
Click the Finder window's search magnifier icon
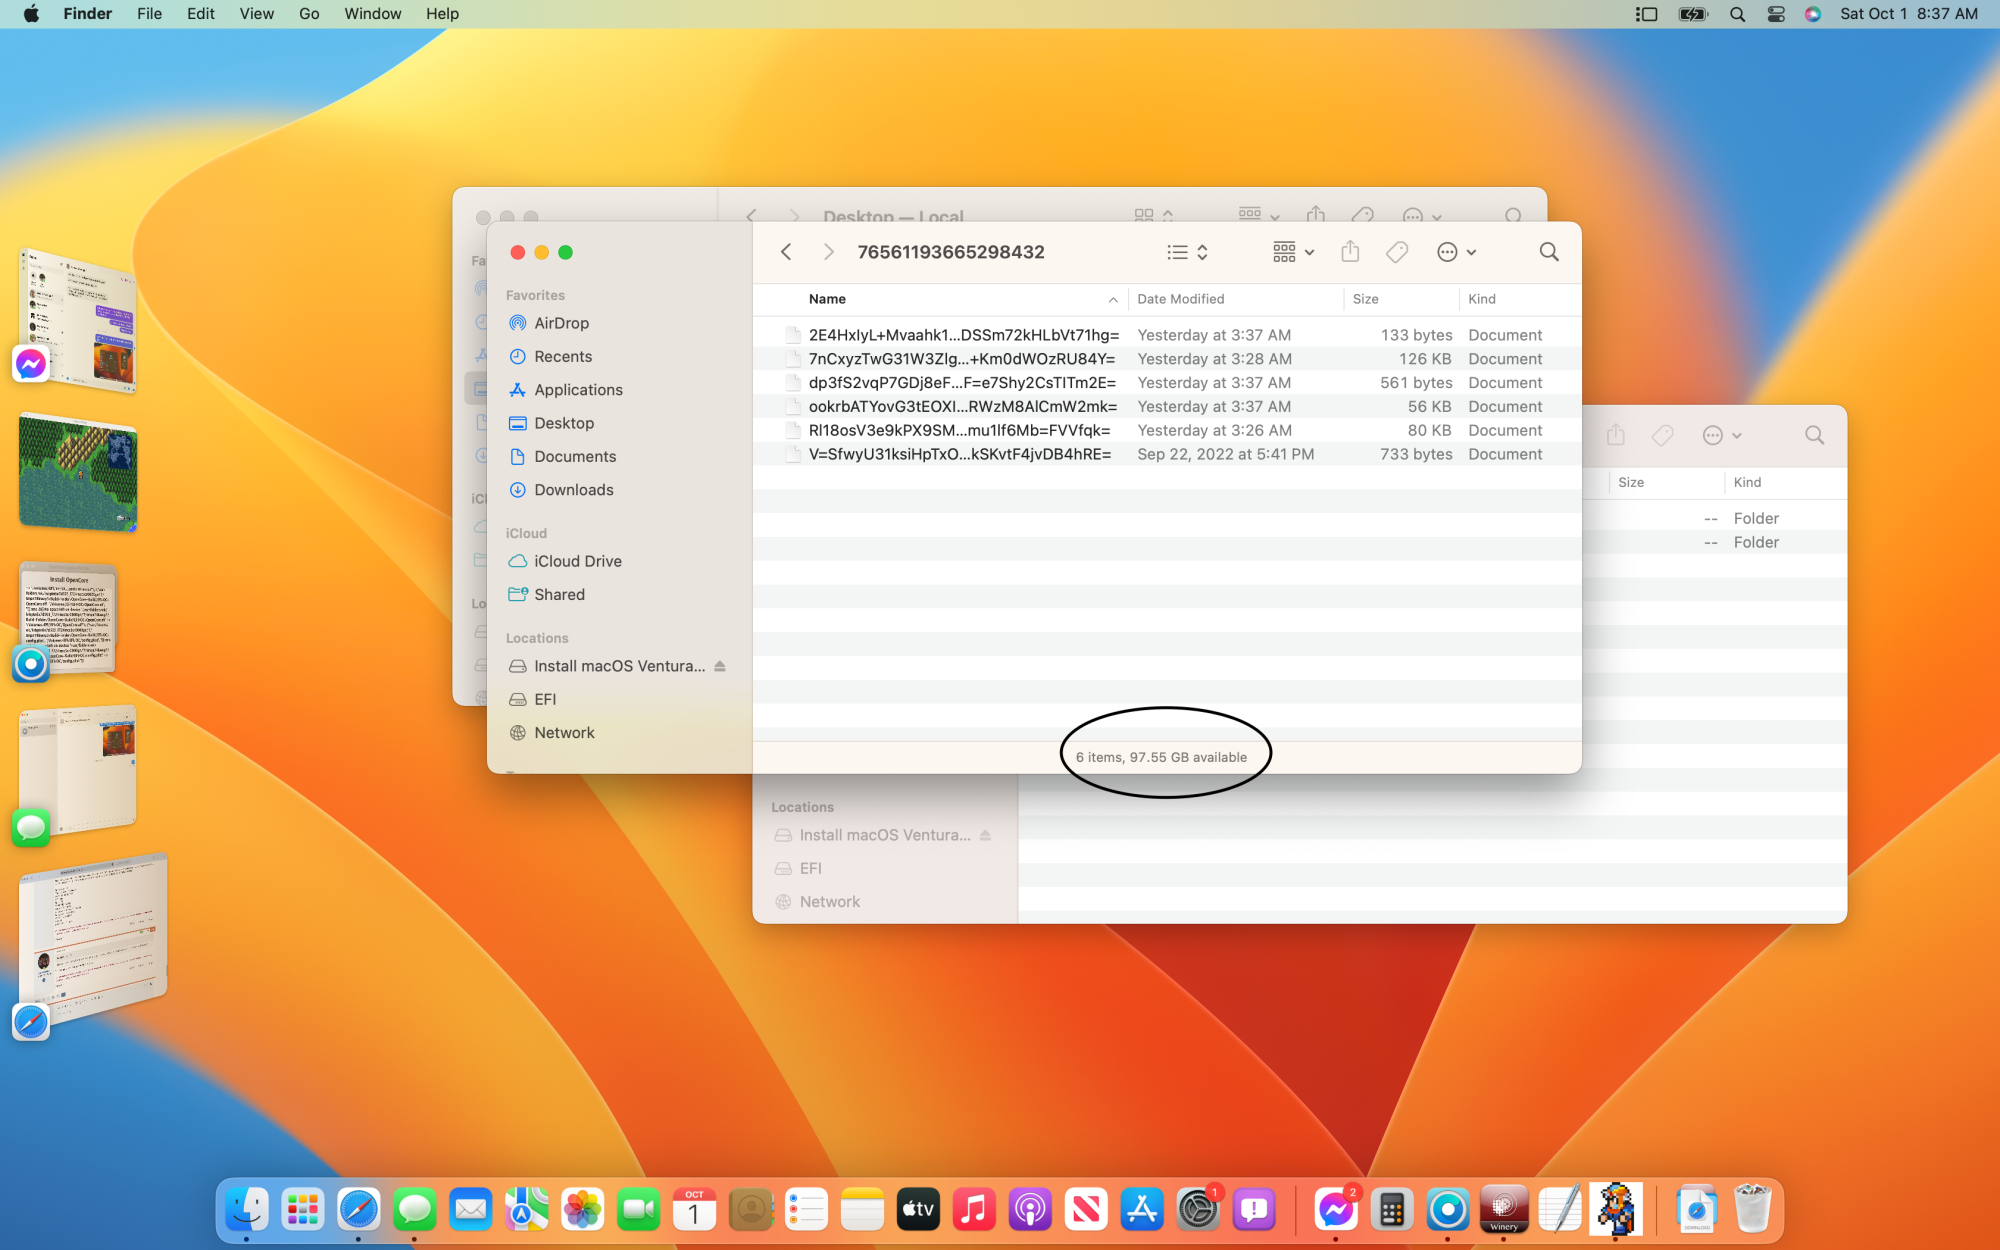pos(1548,252)
